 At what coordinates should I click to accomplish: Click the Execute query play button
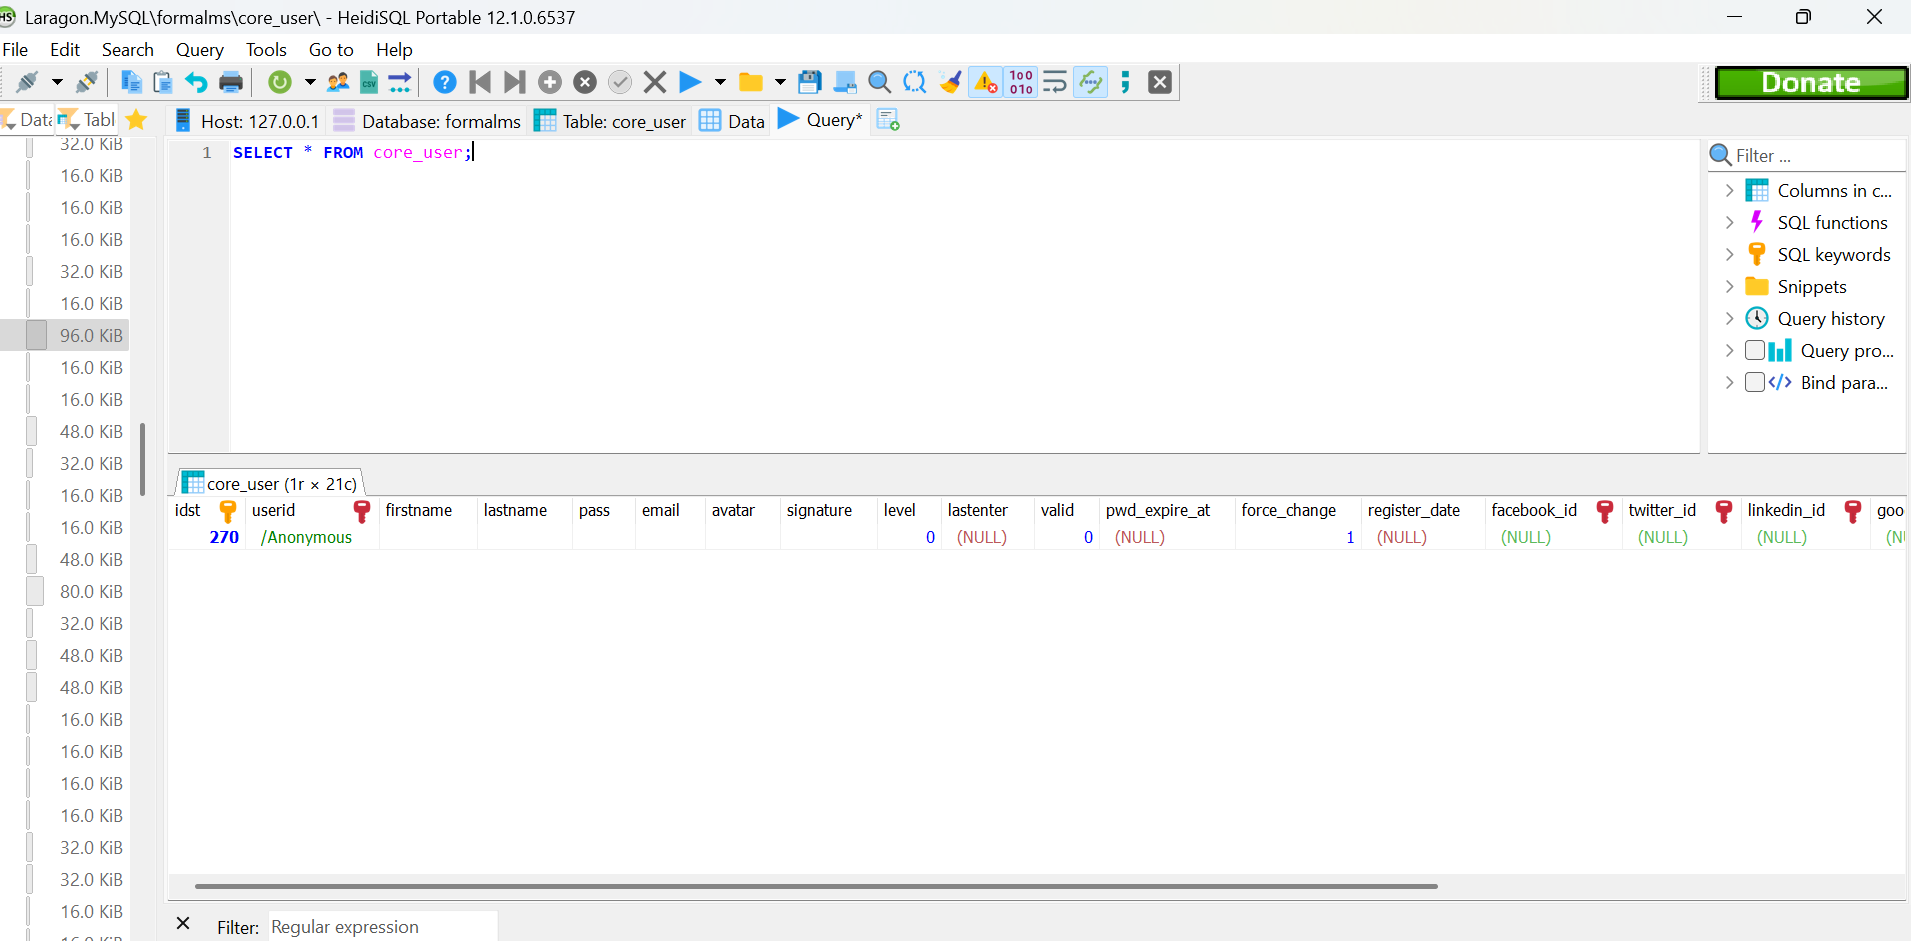pyautogui.click(x=690, y=82)
